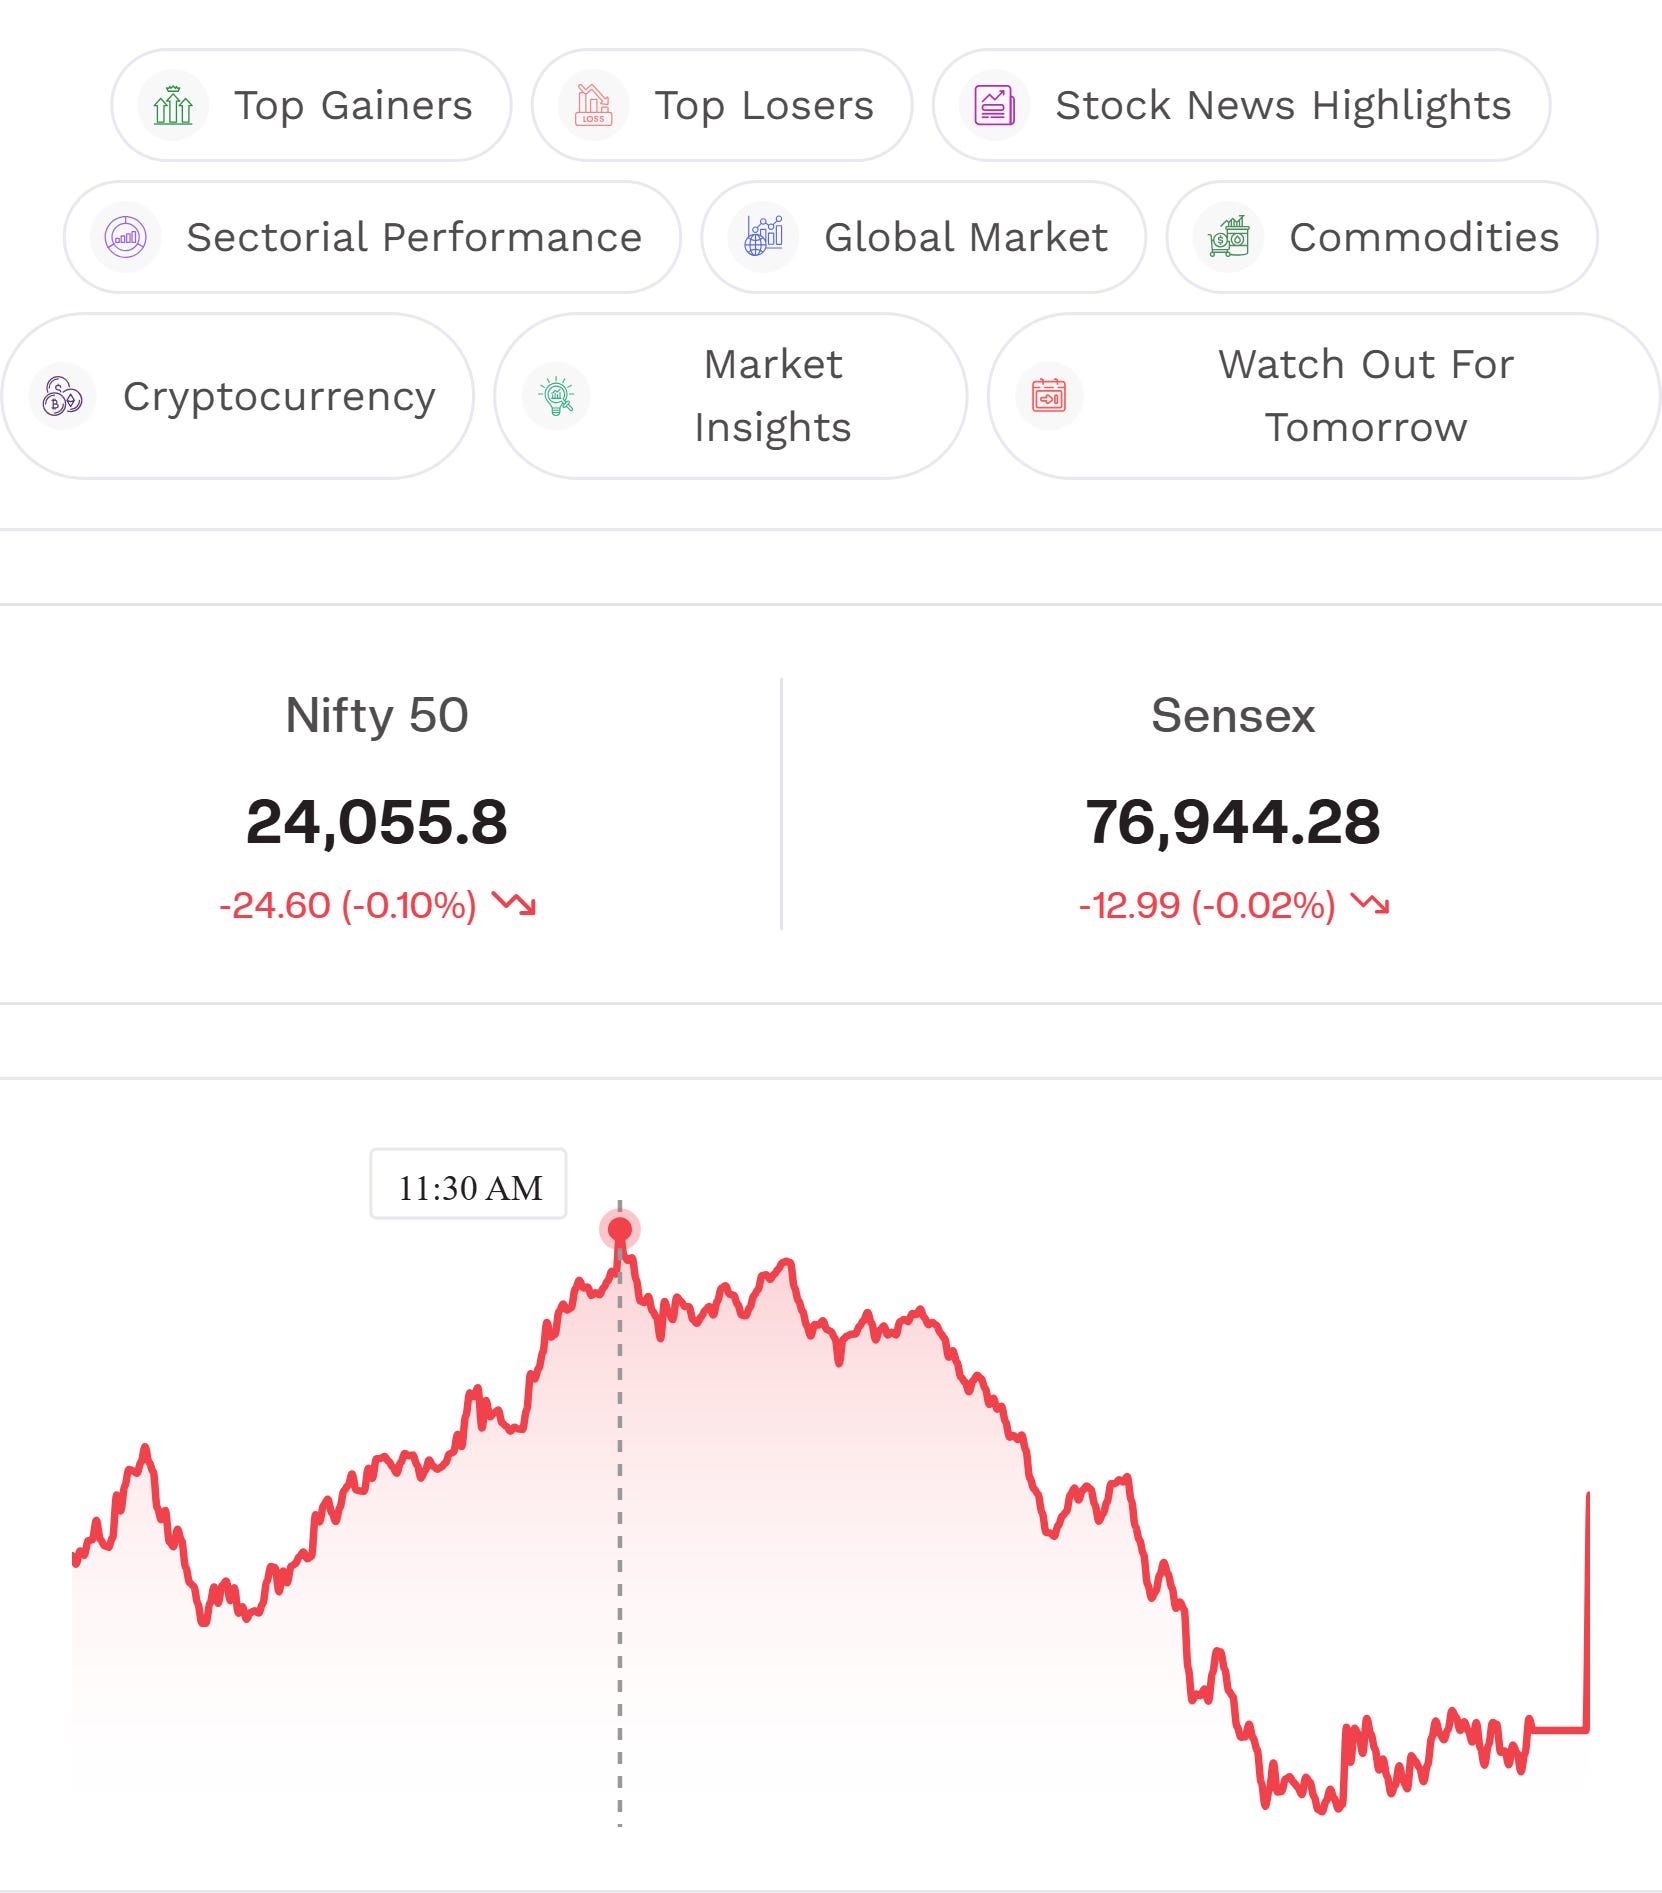Open the Top Gainers section
The image size is (1662, 1893).
click(x=311, y=105)
